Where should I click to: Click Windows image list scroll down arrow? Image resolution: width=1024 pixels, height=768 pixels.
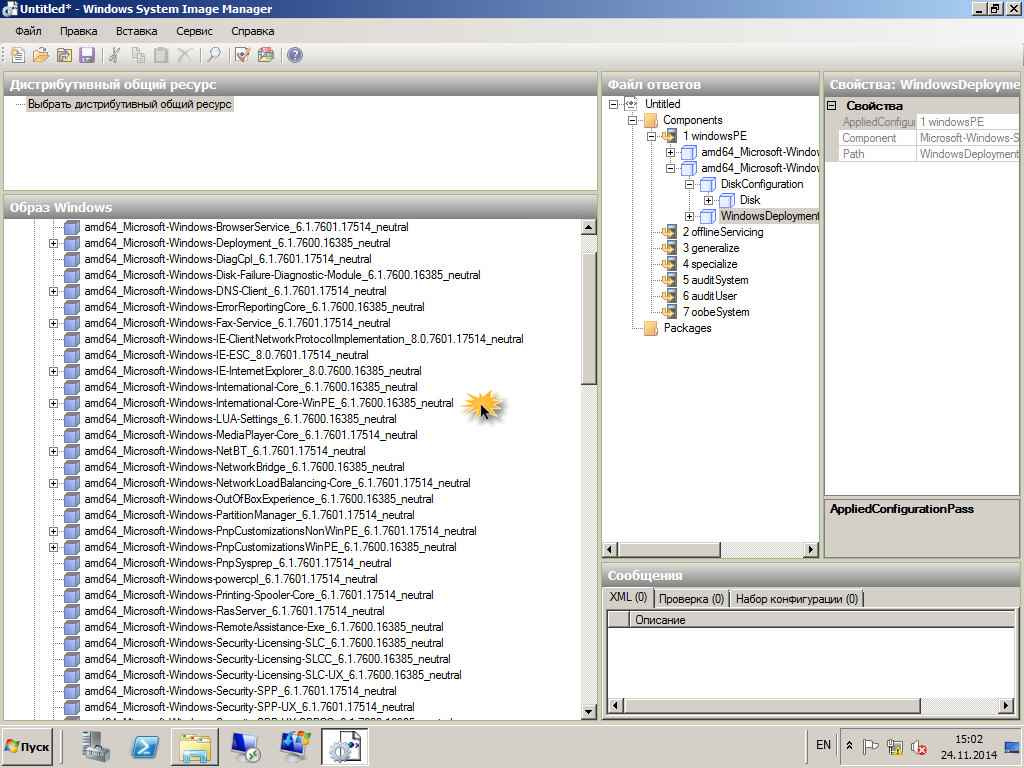tap(588, 712)
